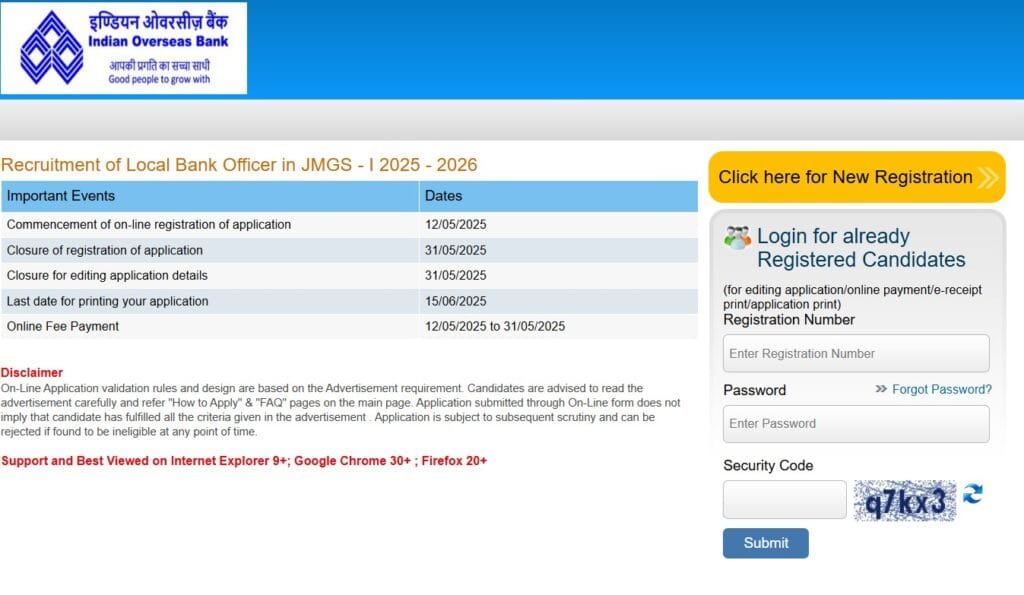Click the red Disclaimer heading

pyautogui.click(x=32, y=373)
